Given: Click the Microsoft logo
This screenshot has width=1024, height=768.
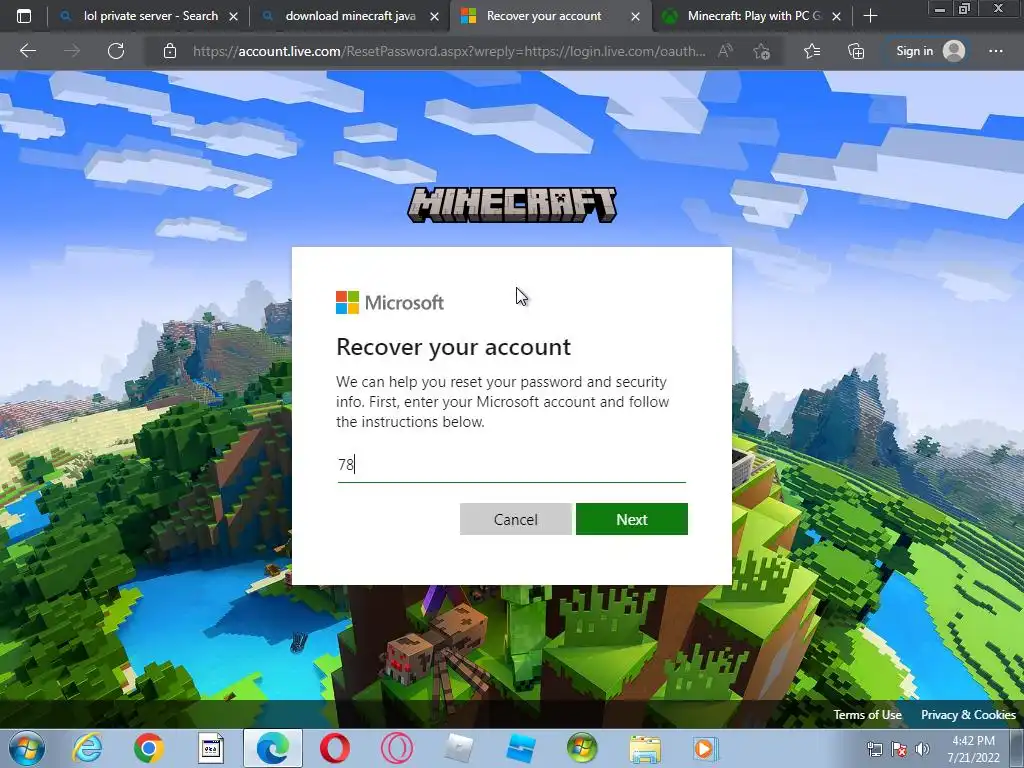Looking at the screenshot, I should click(390, 302).
